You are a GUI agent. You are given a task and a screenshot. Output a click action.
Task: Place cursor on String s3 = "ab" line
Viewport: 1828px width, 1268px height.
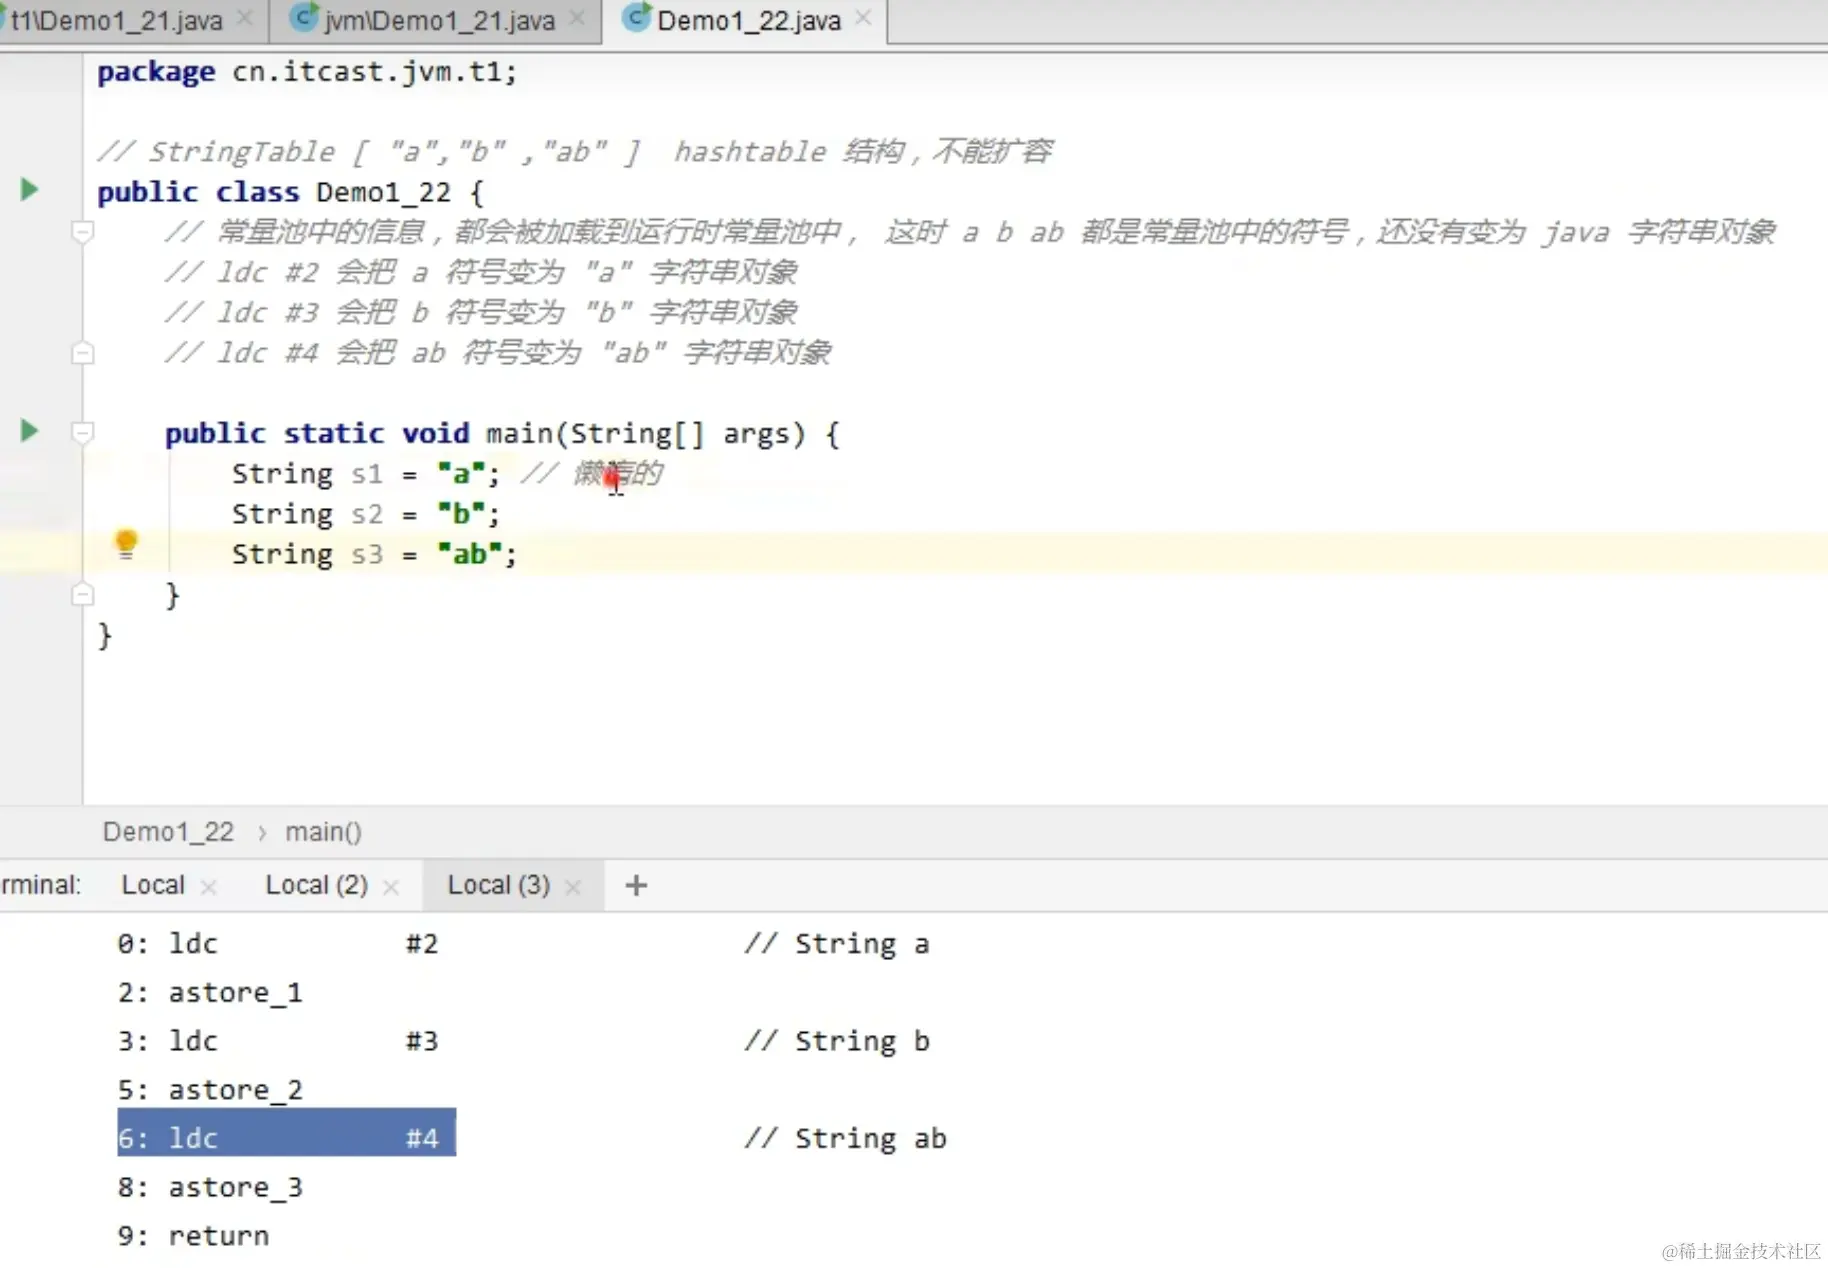click(374, 554)
